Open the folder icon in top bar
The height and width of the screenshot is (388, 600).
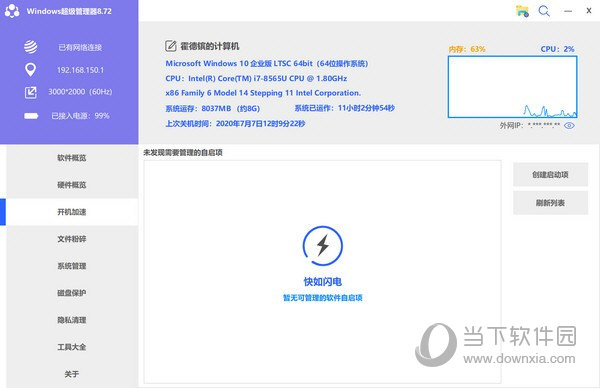pos(522,11)
